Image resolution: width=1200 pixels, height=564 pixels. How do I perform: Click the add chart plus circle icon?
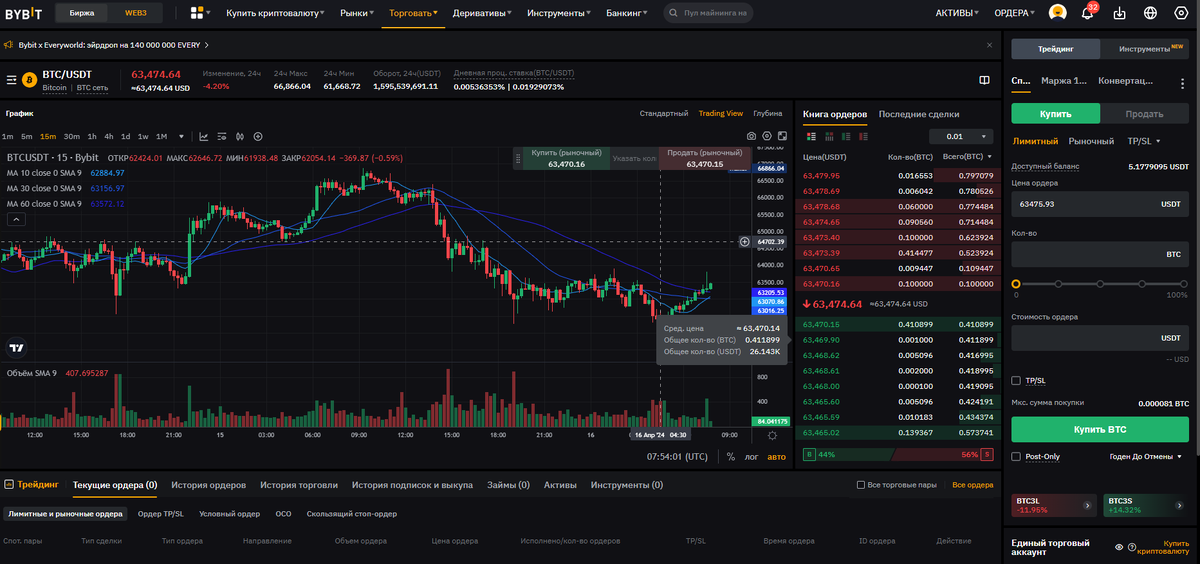tap(258, 136)
